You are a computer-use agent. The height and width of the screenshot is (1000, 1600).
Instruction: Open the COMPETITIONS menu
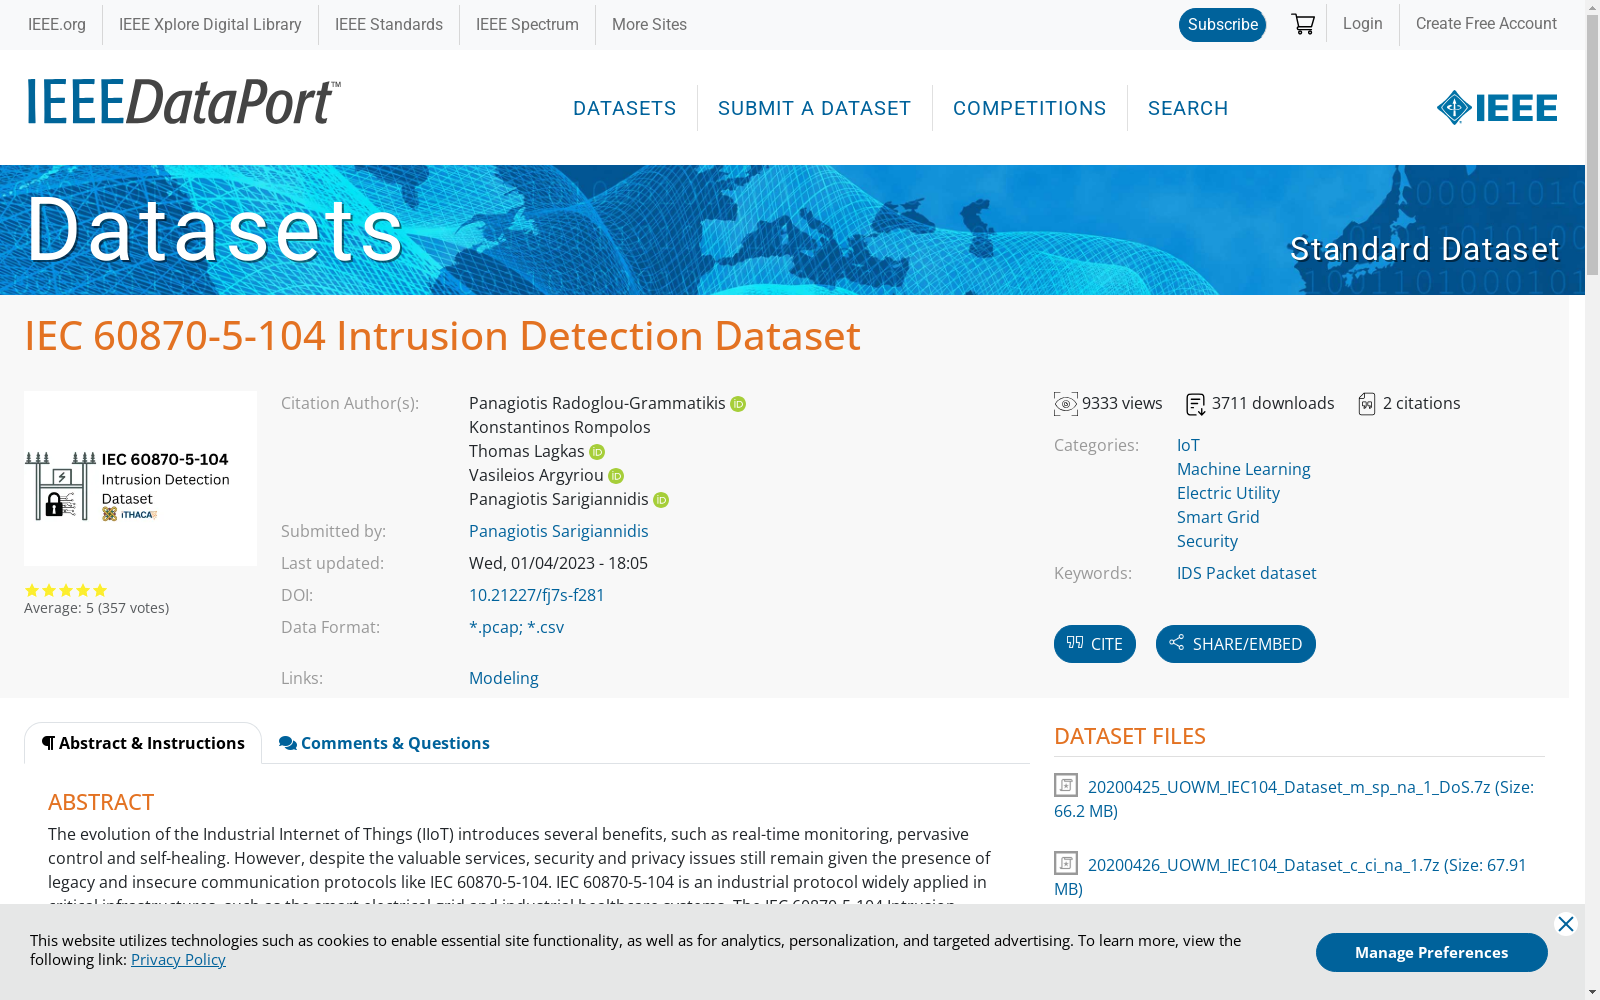coord(1030,108)
